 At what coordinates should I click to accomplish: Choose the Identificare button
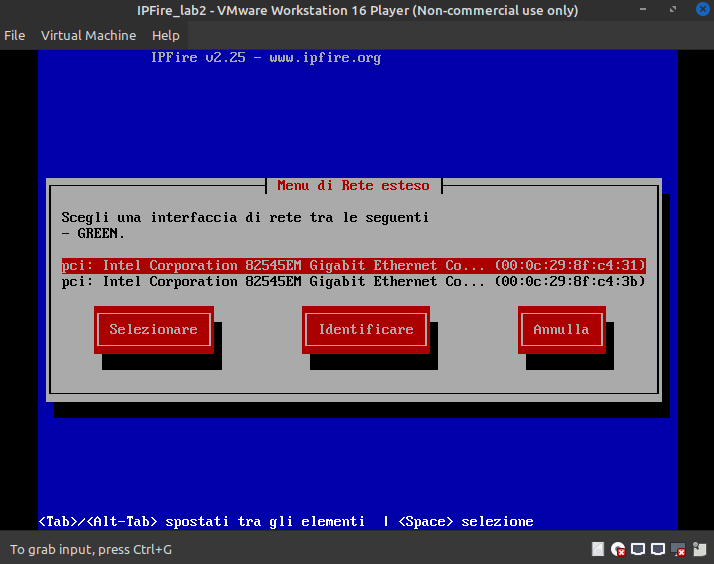[x=366, y=330]
